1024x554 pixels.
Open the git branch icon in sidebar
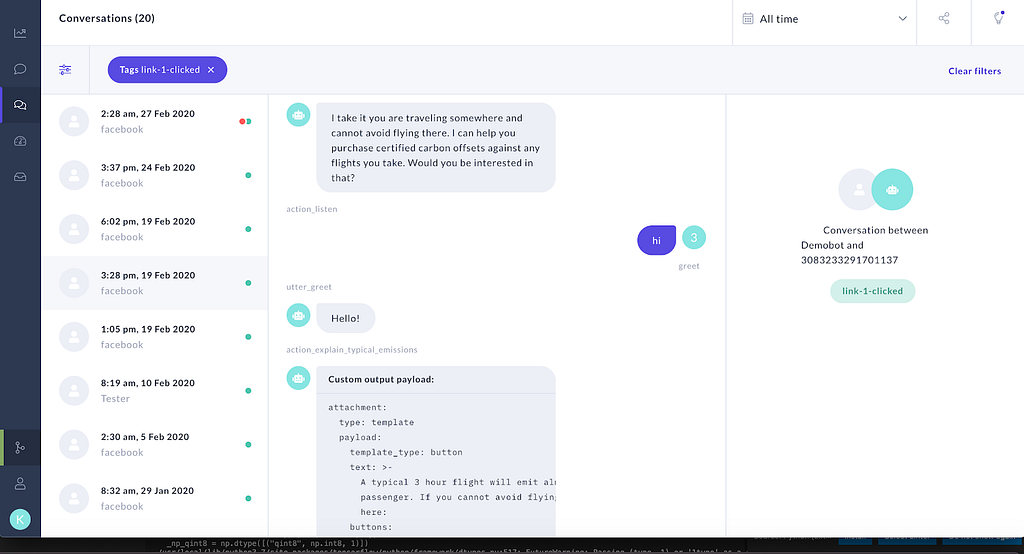(x=20, y=448)
